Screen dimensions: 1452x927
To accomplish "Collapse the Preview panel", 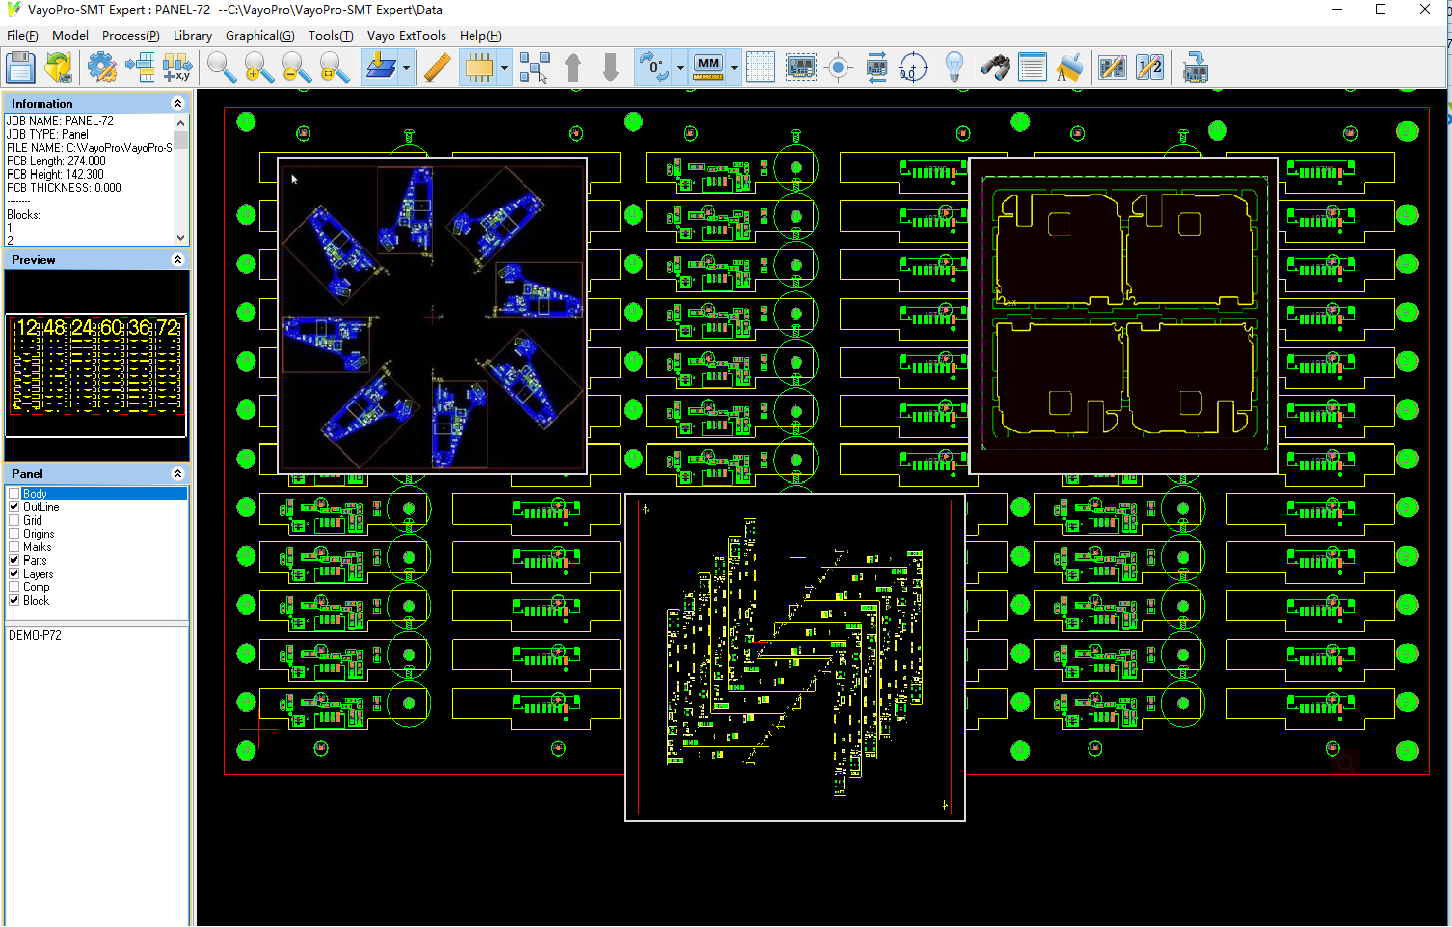I will [178, 259].
